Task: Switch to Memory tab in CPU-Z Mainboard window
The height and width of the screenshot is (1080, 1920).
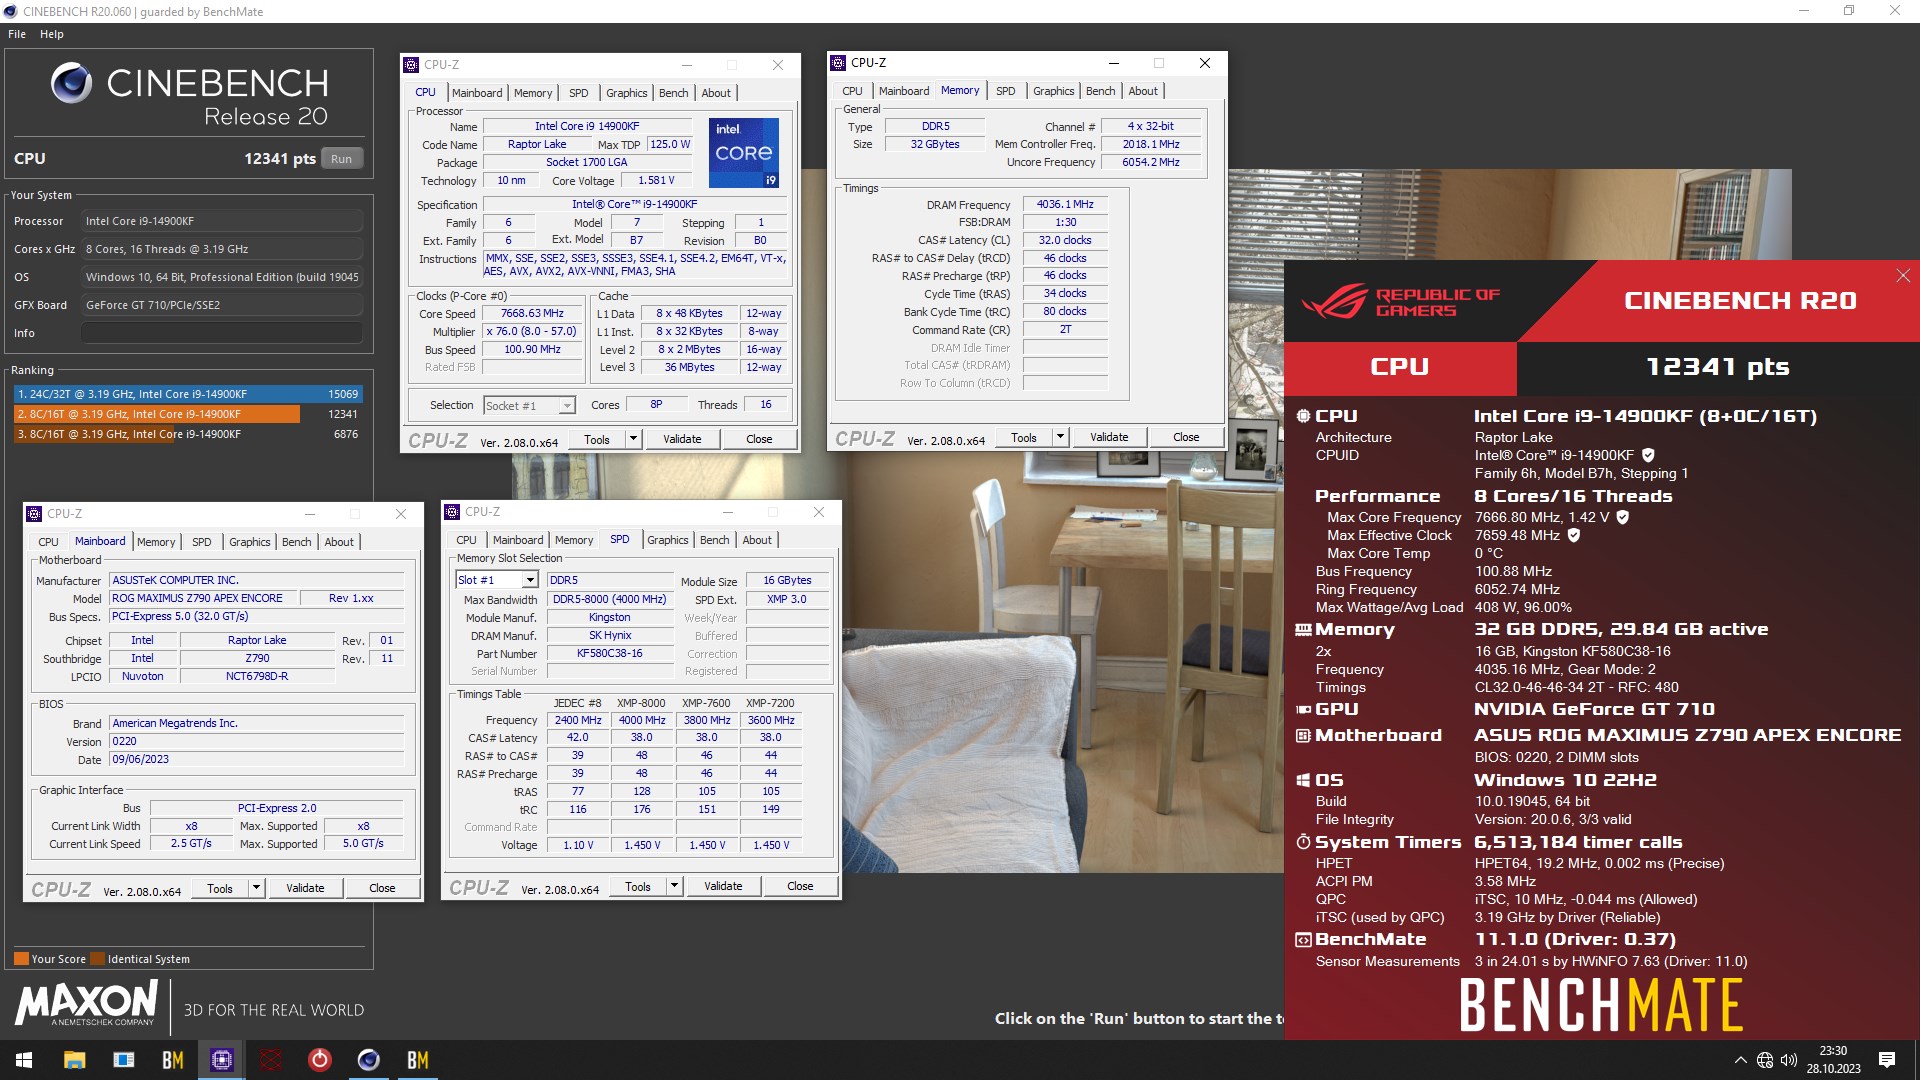Action: pyautogui.click(x=156, y=542)
